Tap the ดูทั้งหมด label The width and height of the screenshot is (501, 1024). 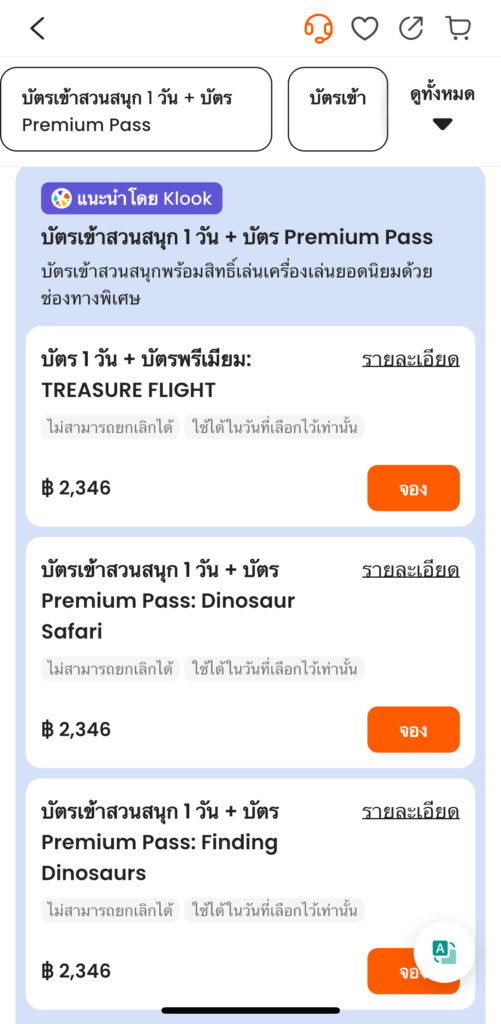point(442,95)
